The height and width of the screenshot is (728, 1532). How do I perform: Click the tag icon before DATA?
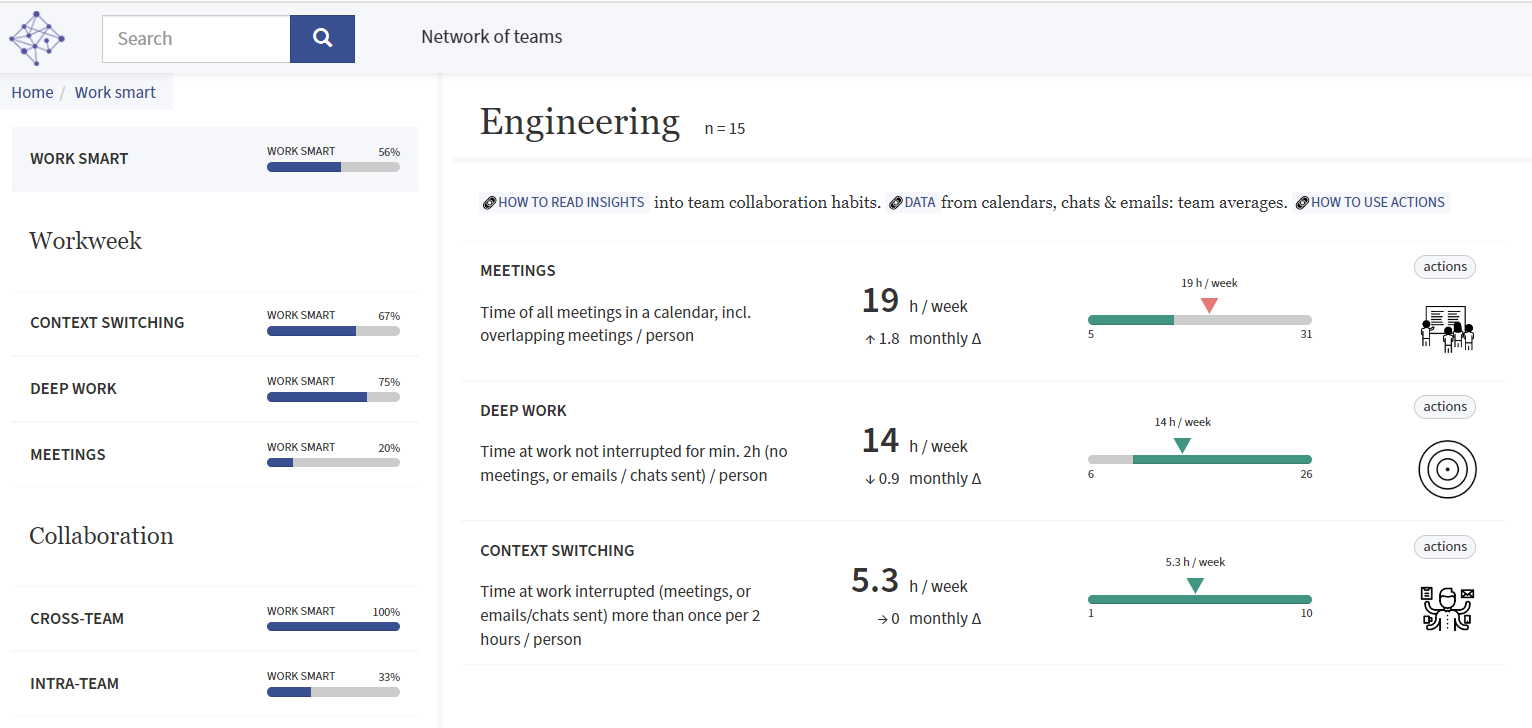(895, 202)
